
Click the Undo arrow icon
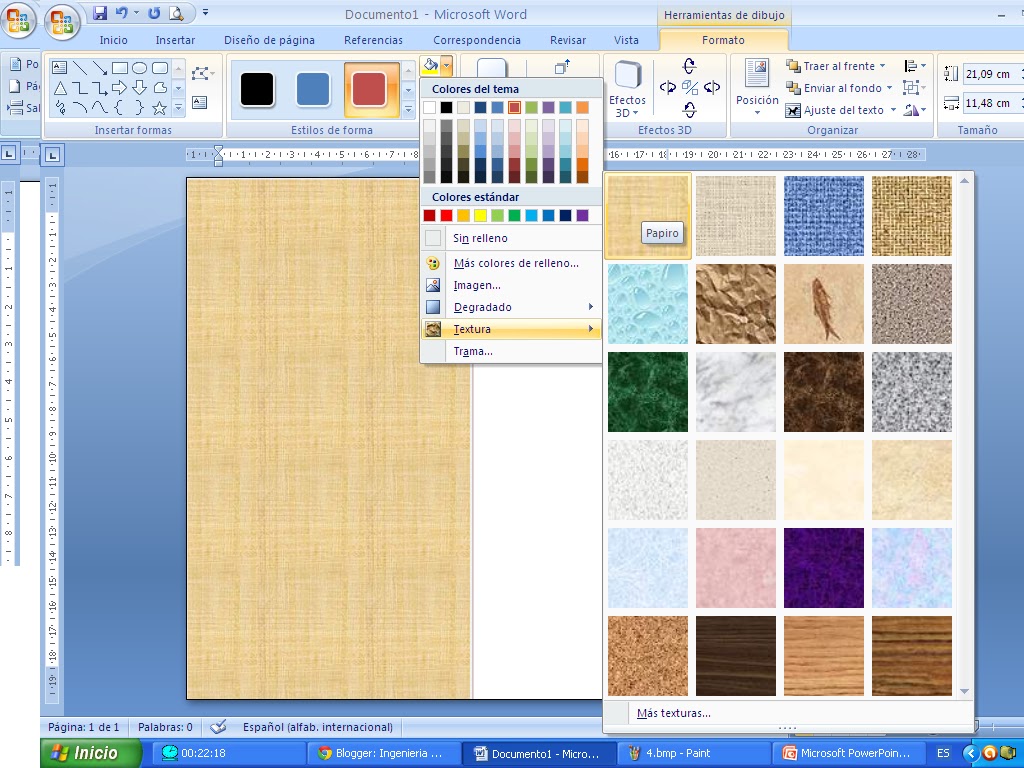click(121, 13)
